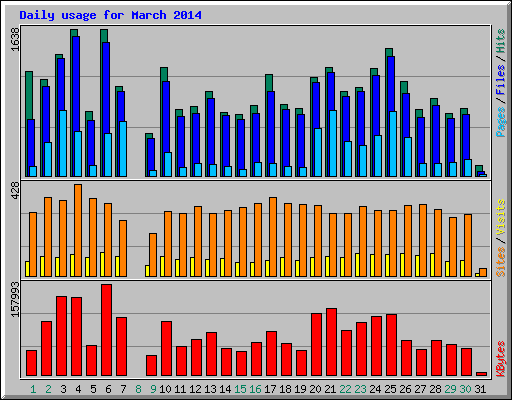Click day label 9 on x-axis
The image size is (512, 400).
[x=153, y=389]
